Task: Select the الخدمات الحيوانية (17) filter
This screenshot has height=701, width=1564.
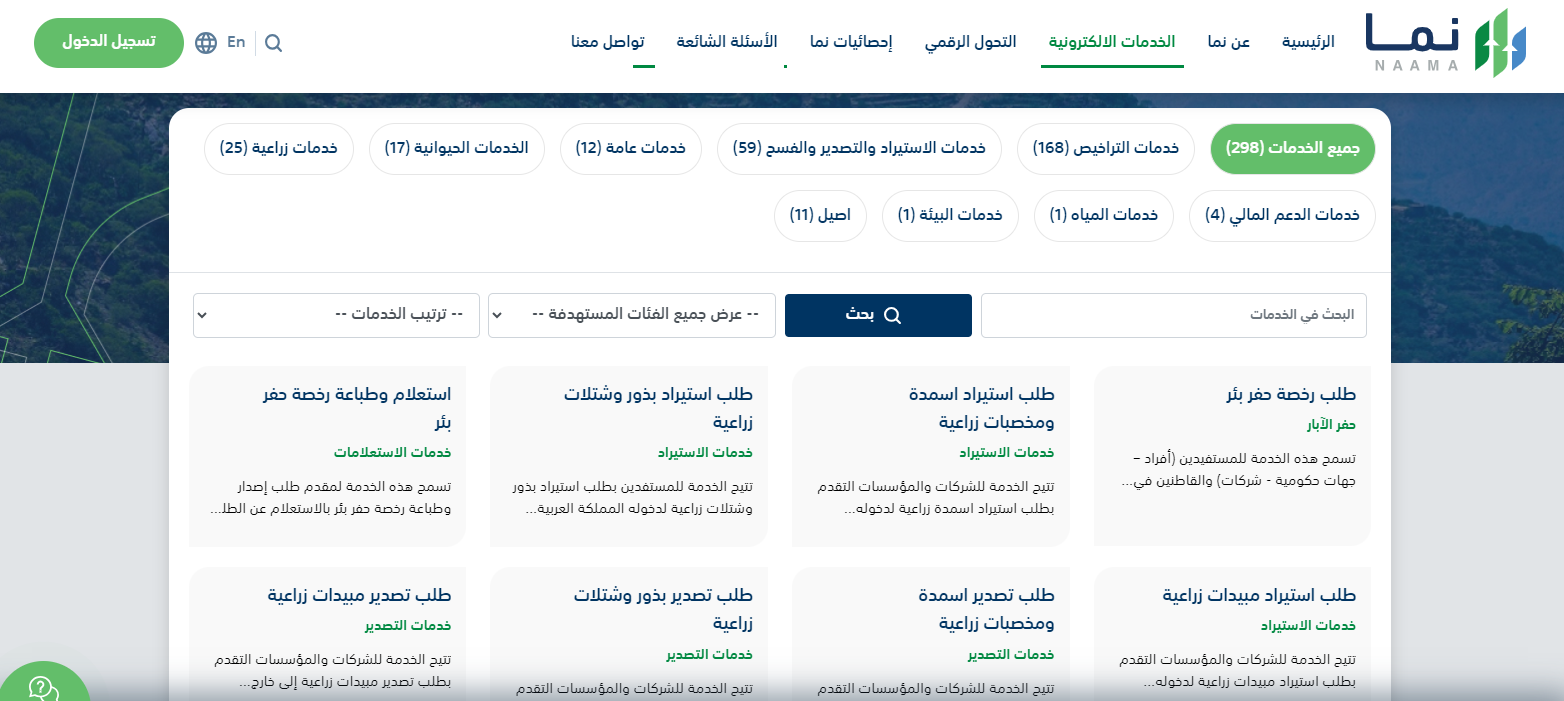Action: [456, 149]
